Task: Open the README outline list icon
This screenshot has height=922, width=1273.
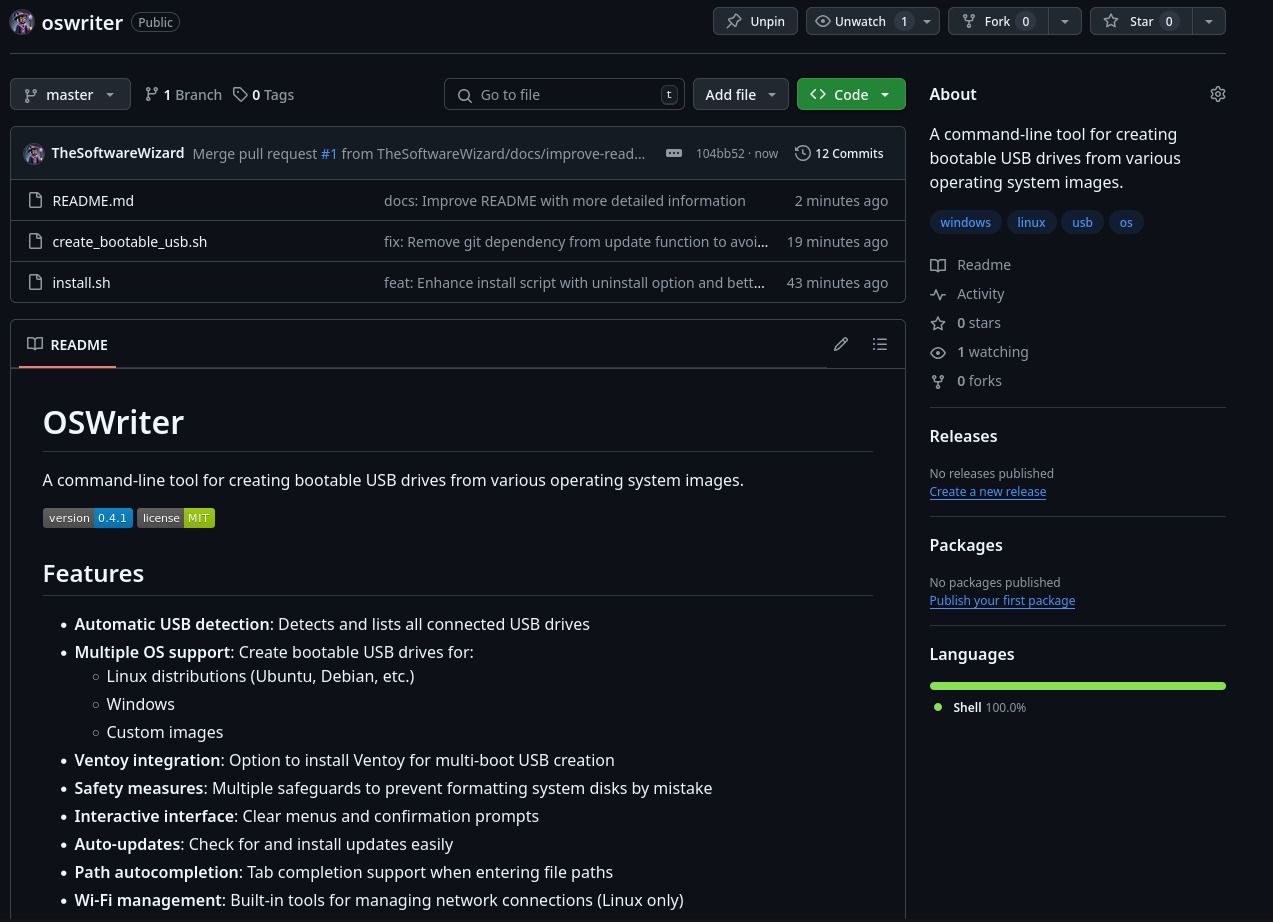Action: coord(880,344)
